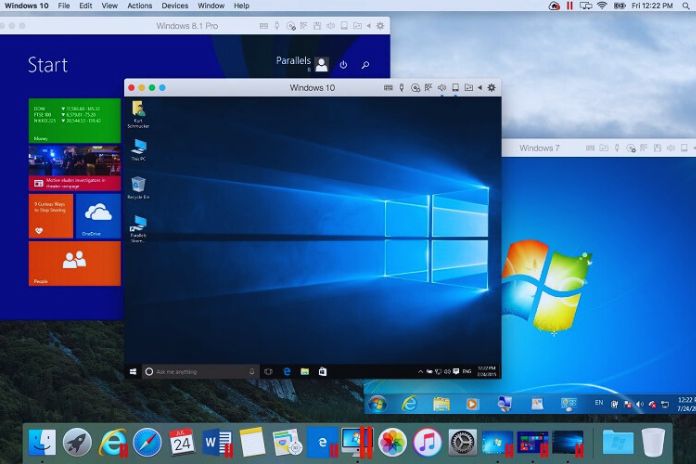Image resolution: width=696 pixels, height=464 pixels.
Task: Click the microphone icon in Windows 10 title bar
Action: coord(402,88)
